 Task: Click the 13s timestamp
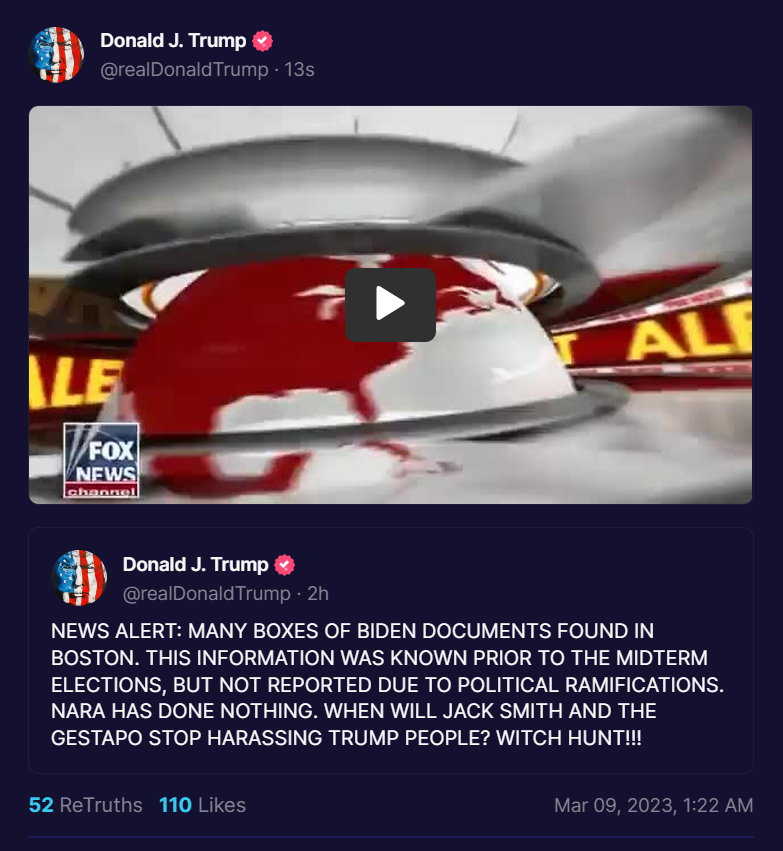coord(300,69)
